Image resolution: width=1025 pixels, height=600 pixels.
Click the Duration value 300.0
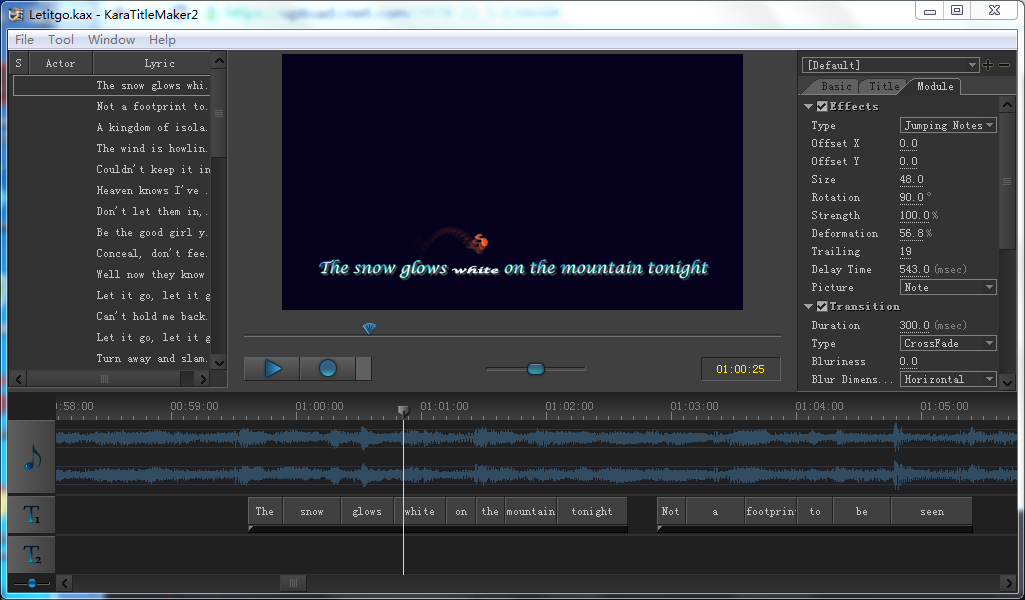pos(914,325)
